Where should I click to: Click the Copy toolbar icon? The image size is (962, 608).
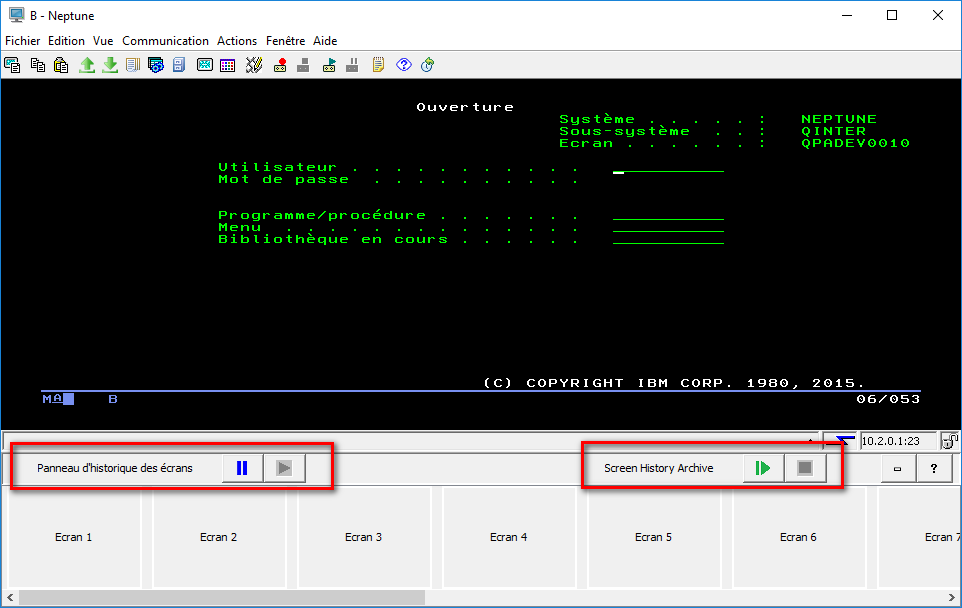point(37,65)
